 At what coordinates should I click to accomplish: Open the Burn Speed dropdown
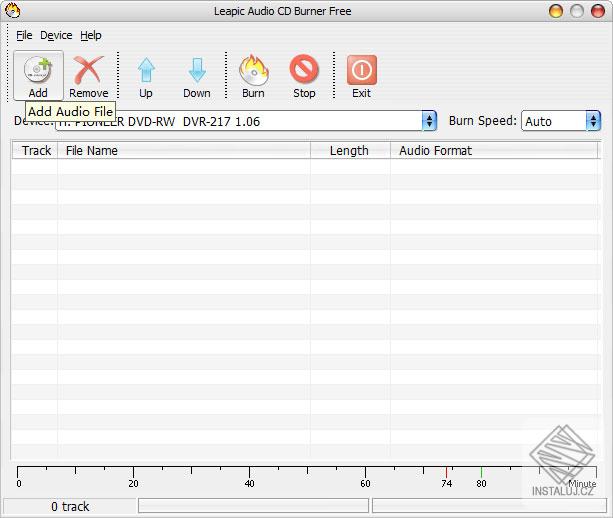(x=593, y=121)
